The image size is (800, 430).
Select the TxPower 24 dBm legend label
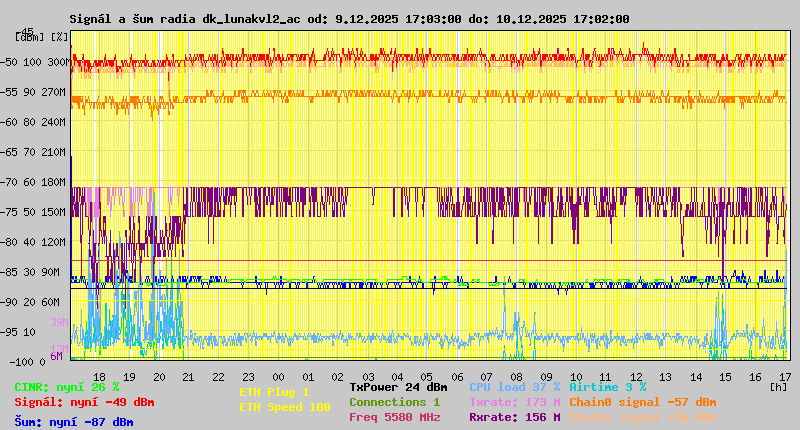tap(398, 386)
